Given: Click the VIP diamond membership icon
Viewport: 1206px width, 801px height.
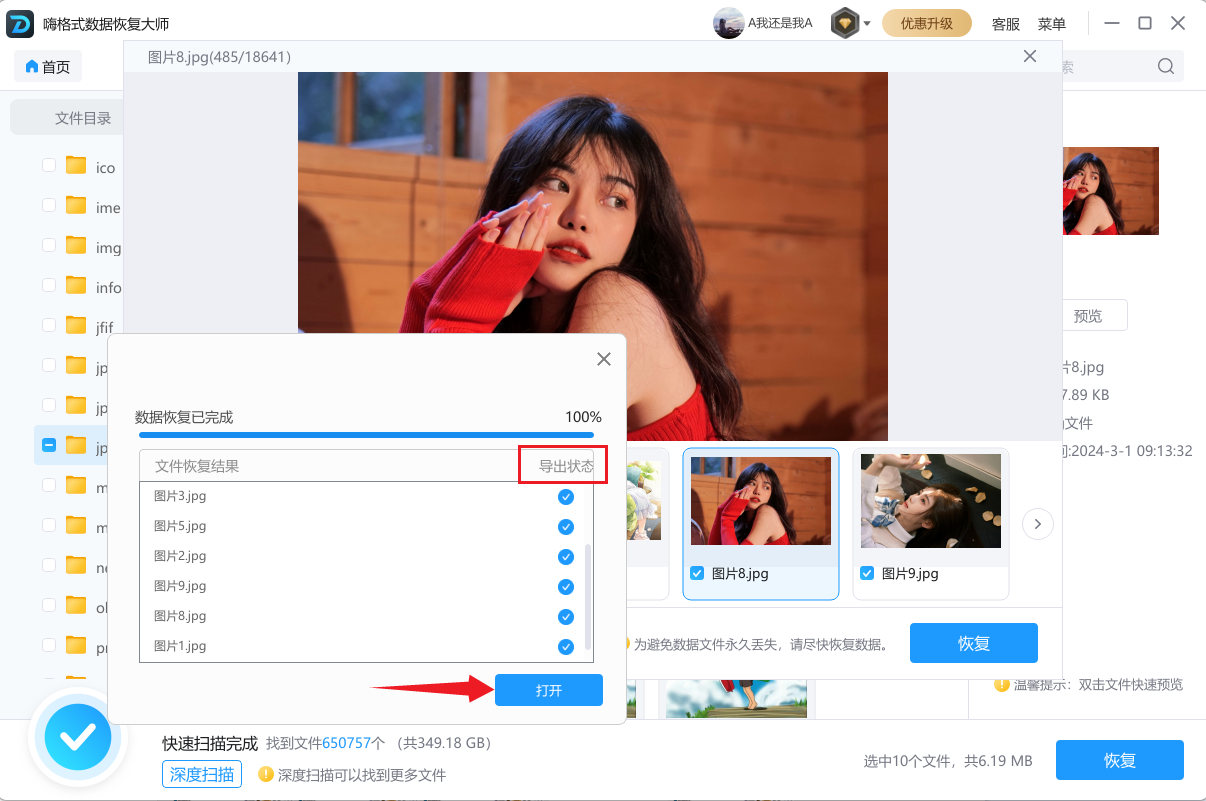Looking at the screenshot, I should pyautogui.click(x=845, y=22).
